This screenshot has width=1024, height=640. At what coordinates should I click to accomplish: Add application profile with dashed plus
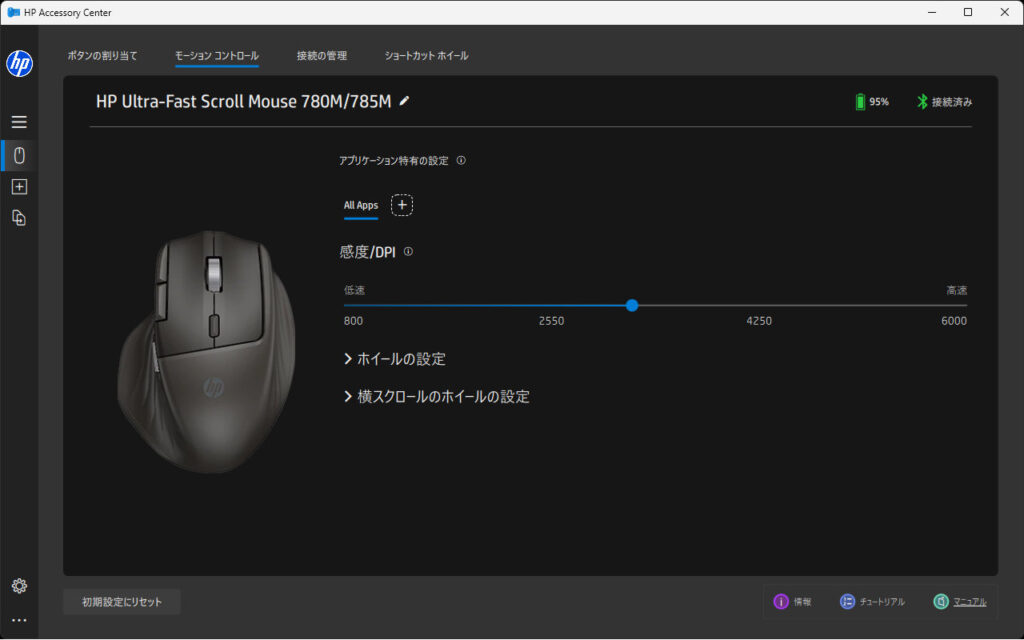(402, 205)
